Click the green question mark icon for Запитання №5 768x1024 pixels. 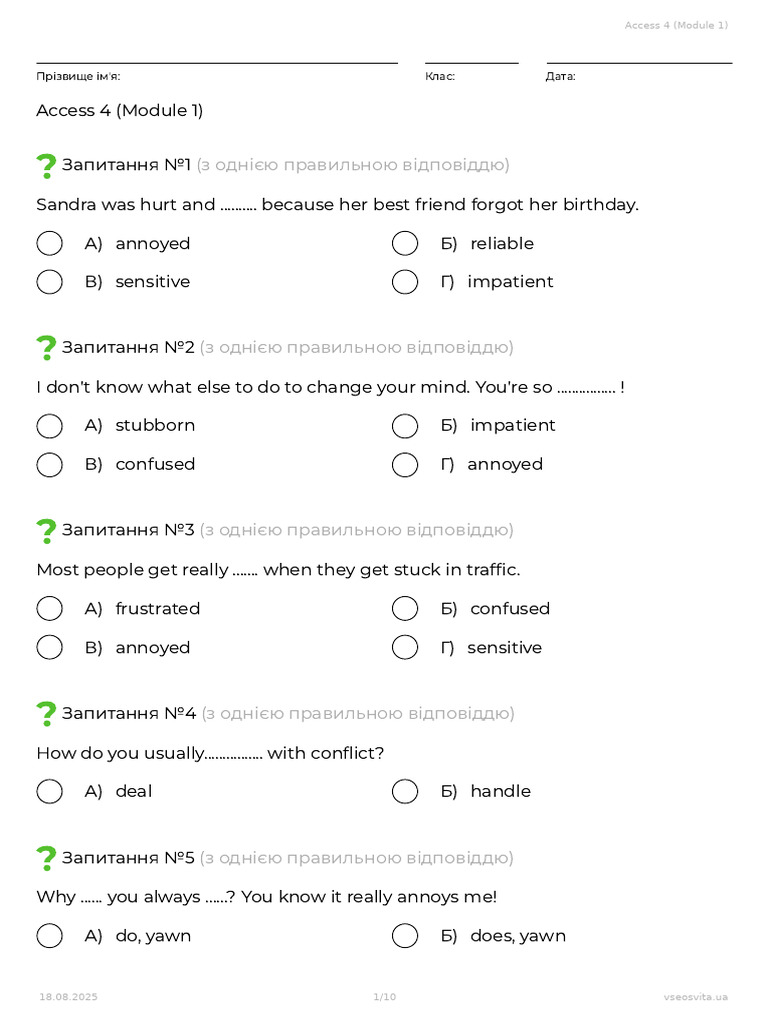click(x=46, y=858)
